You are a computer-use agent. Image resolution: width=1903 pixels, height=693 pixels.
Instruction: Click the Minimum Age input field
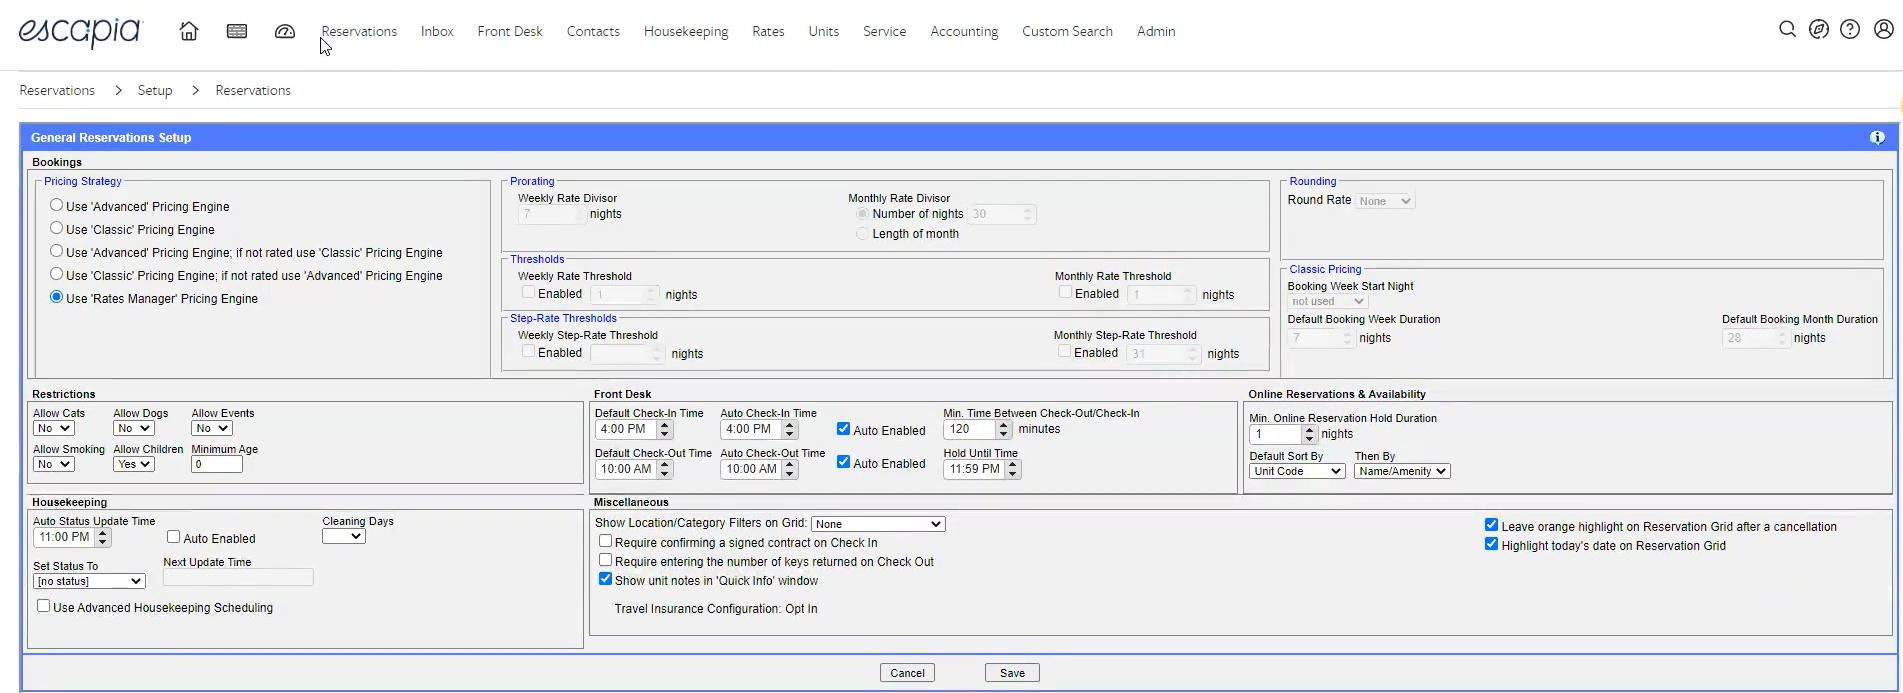(216, 464)
